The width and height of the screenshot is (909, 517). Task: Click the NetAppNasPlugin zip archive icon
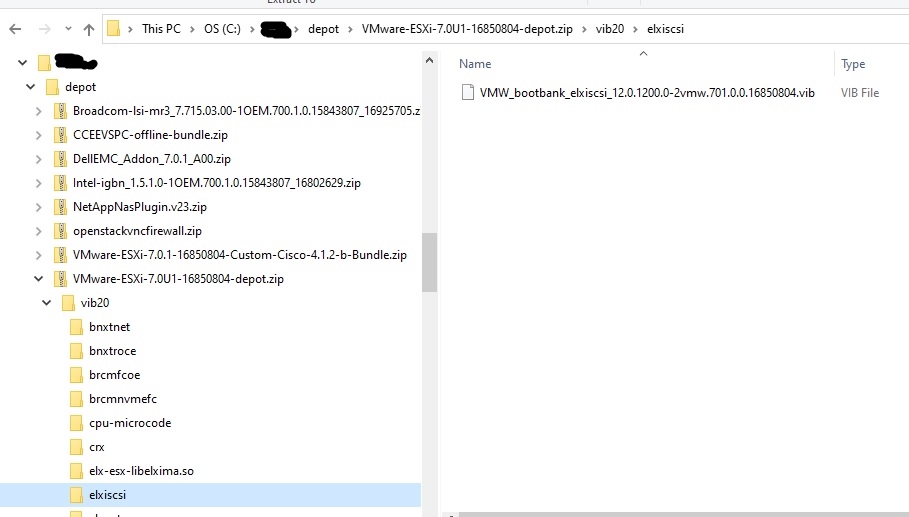[x=60, y=207]
